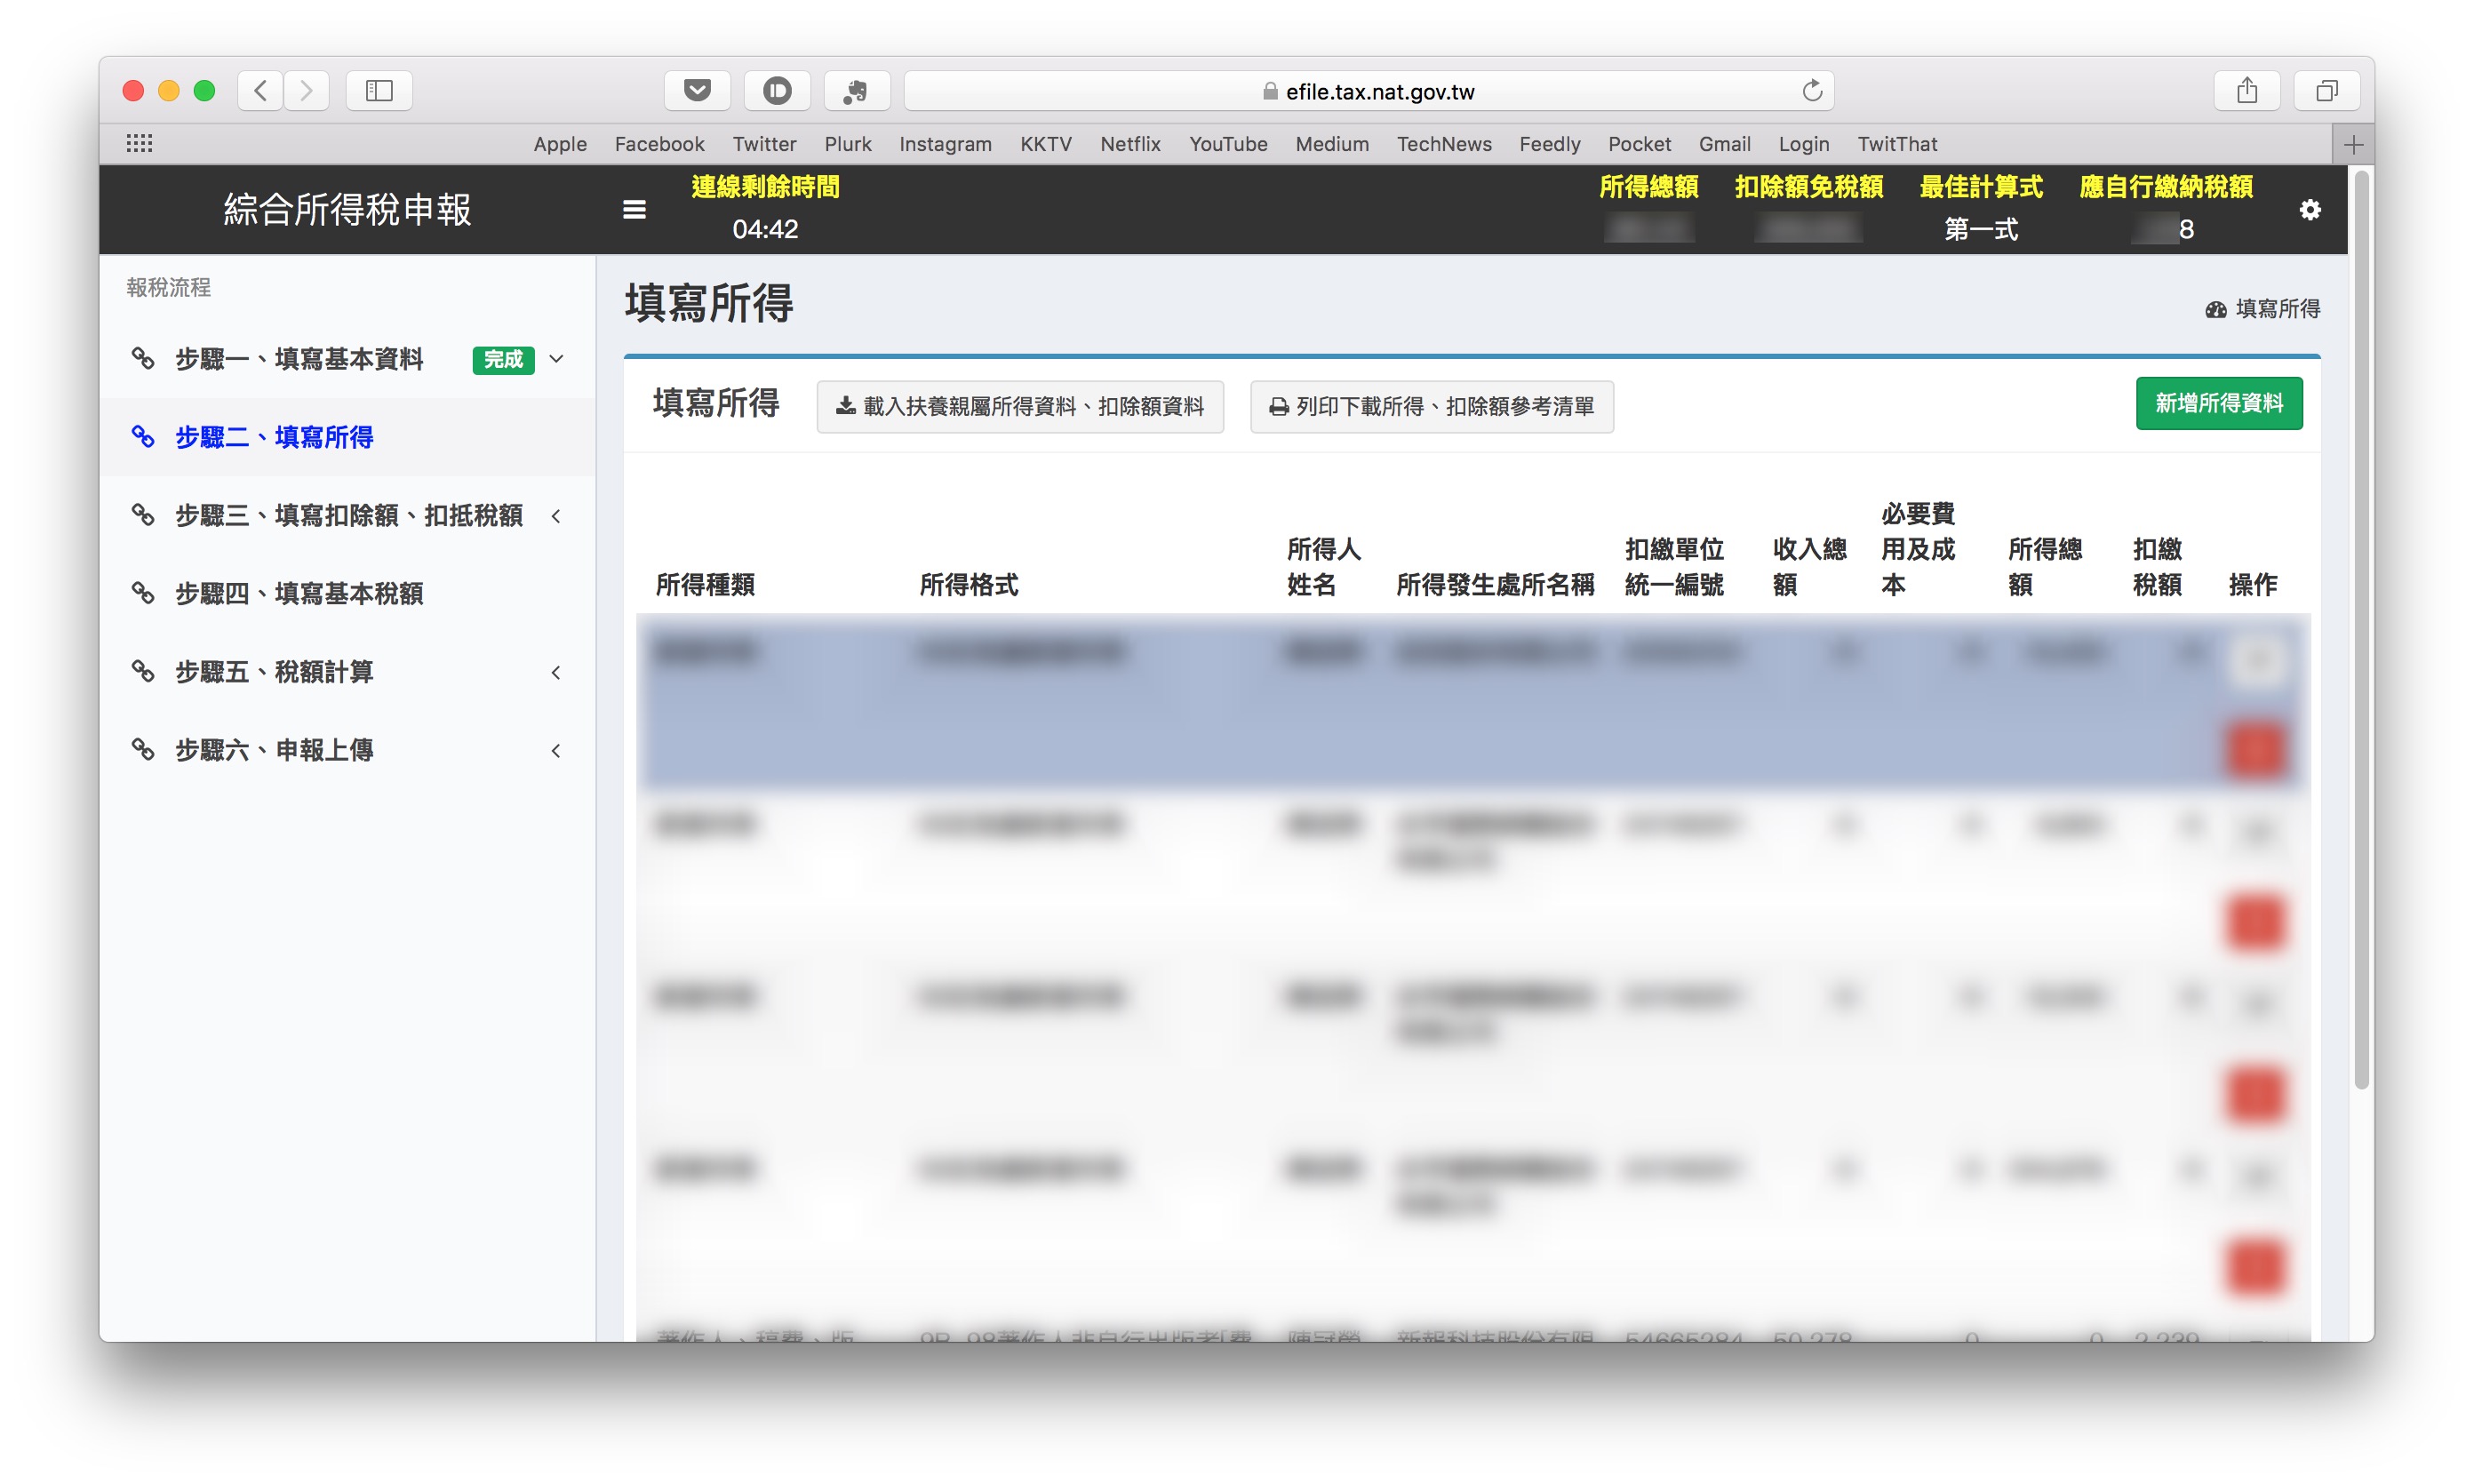The image size is (2474, 1484).
Task: Open the Feedly bookmark
Action: click(1549, 144)
